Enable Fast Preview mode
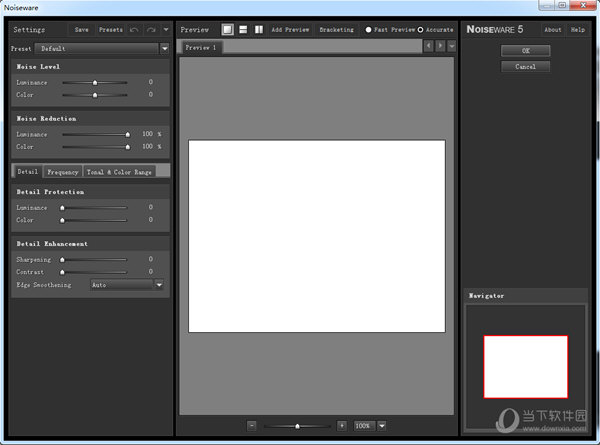Viewport: 600px width, 445px height. [368, 30]
